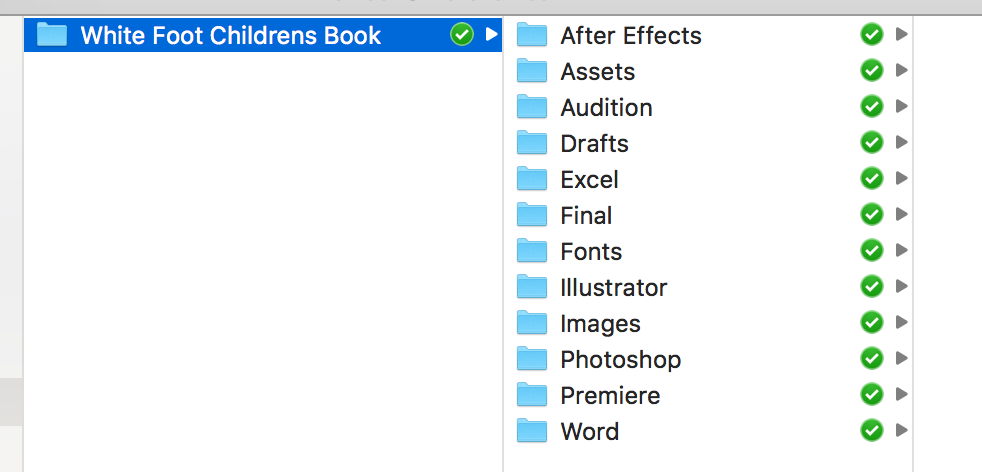The height and width of the screenshot is (472, 982).
Task: Expand the Images folder disclosure arrow
Action: [x=901, y=322]
